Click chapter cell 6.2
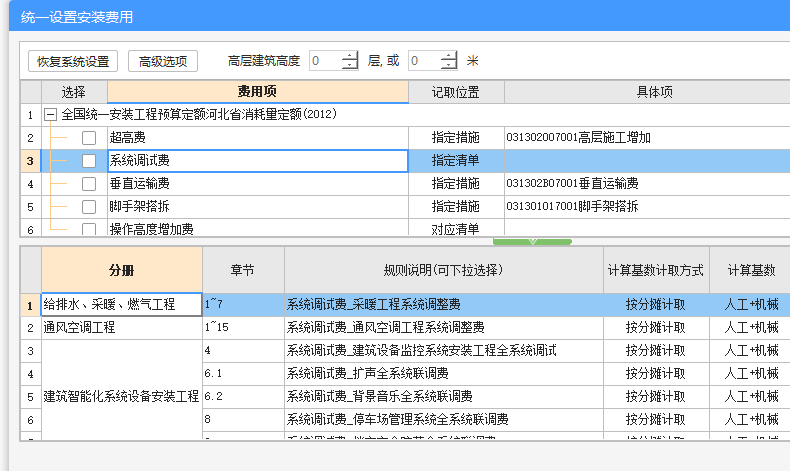The image size is (790, 471). coord(243,396)
